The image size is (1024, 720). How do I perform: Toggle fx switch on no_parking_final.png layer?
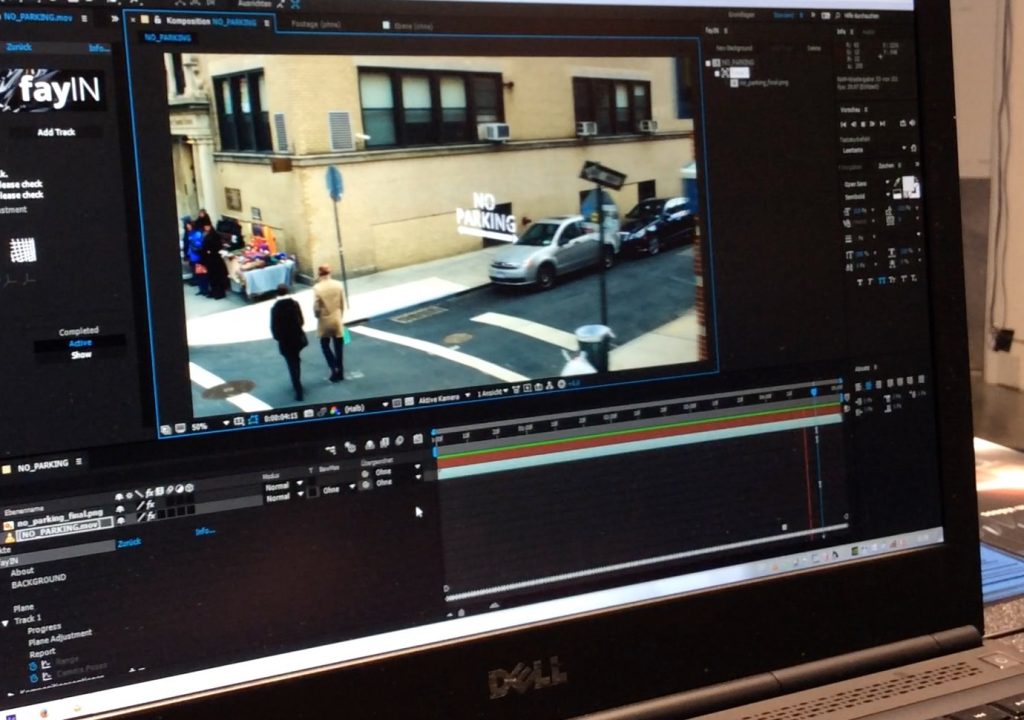click(x=150, y=504)
